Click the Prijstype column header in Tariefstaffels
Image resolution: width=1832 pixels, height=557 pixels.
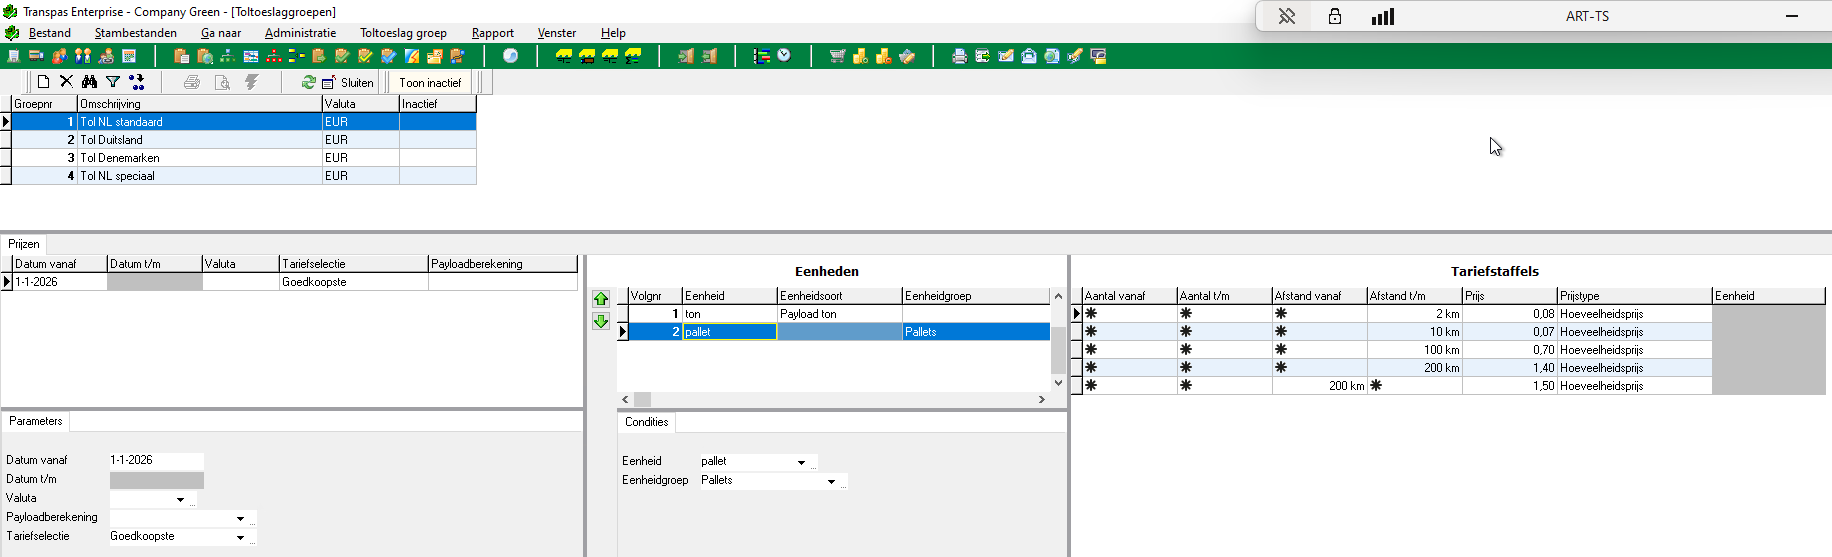1635,296
